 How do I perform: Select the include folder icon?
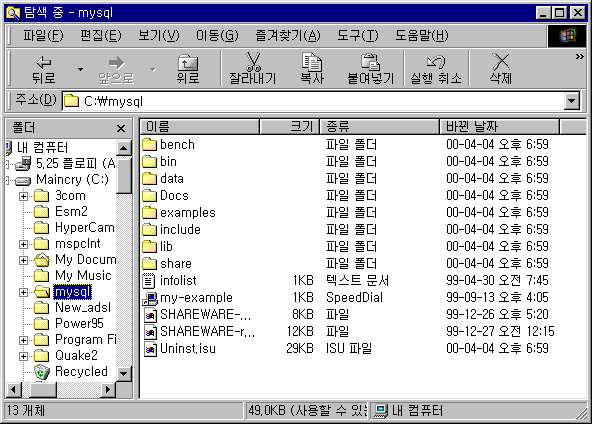coord(150,230)
